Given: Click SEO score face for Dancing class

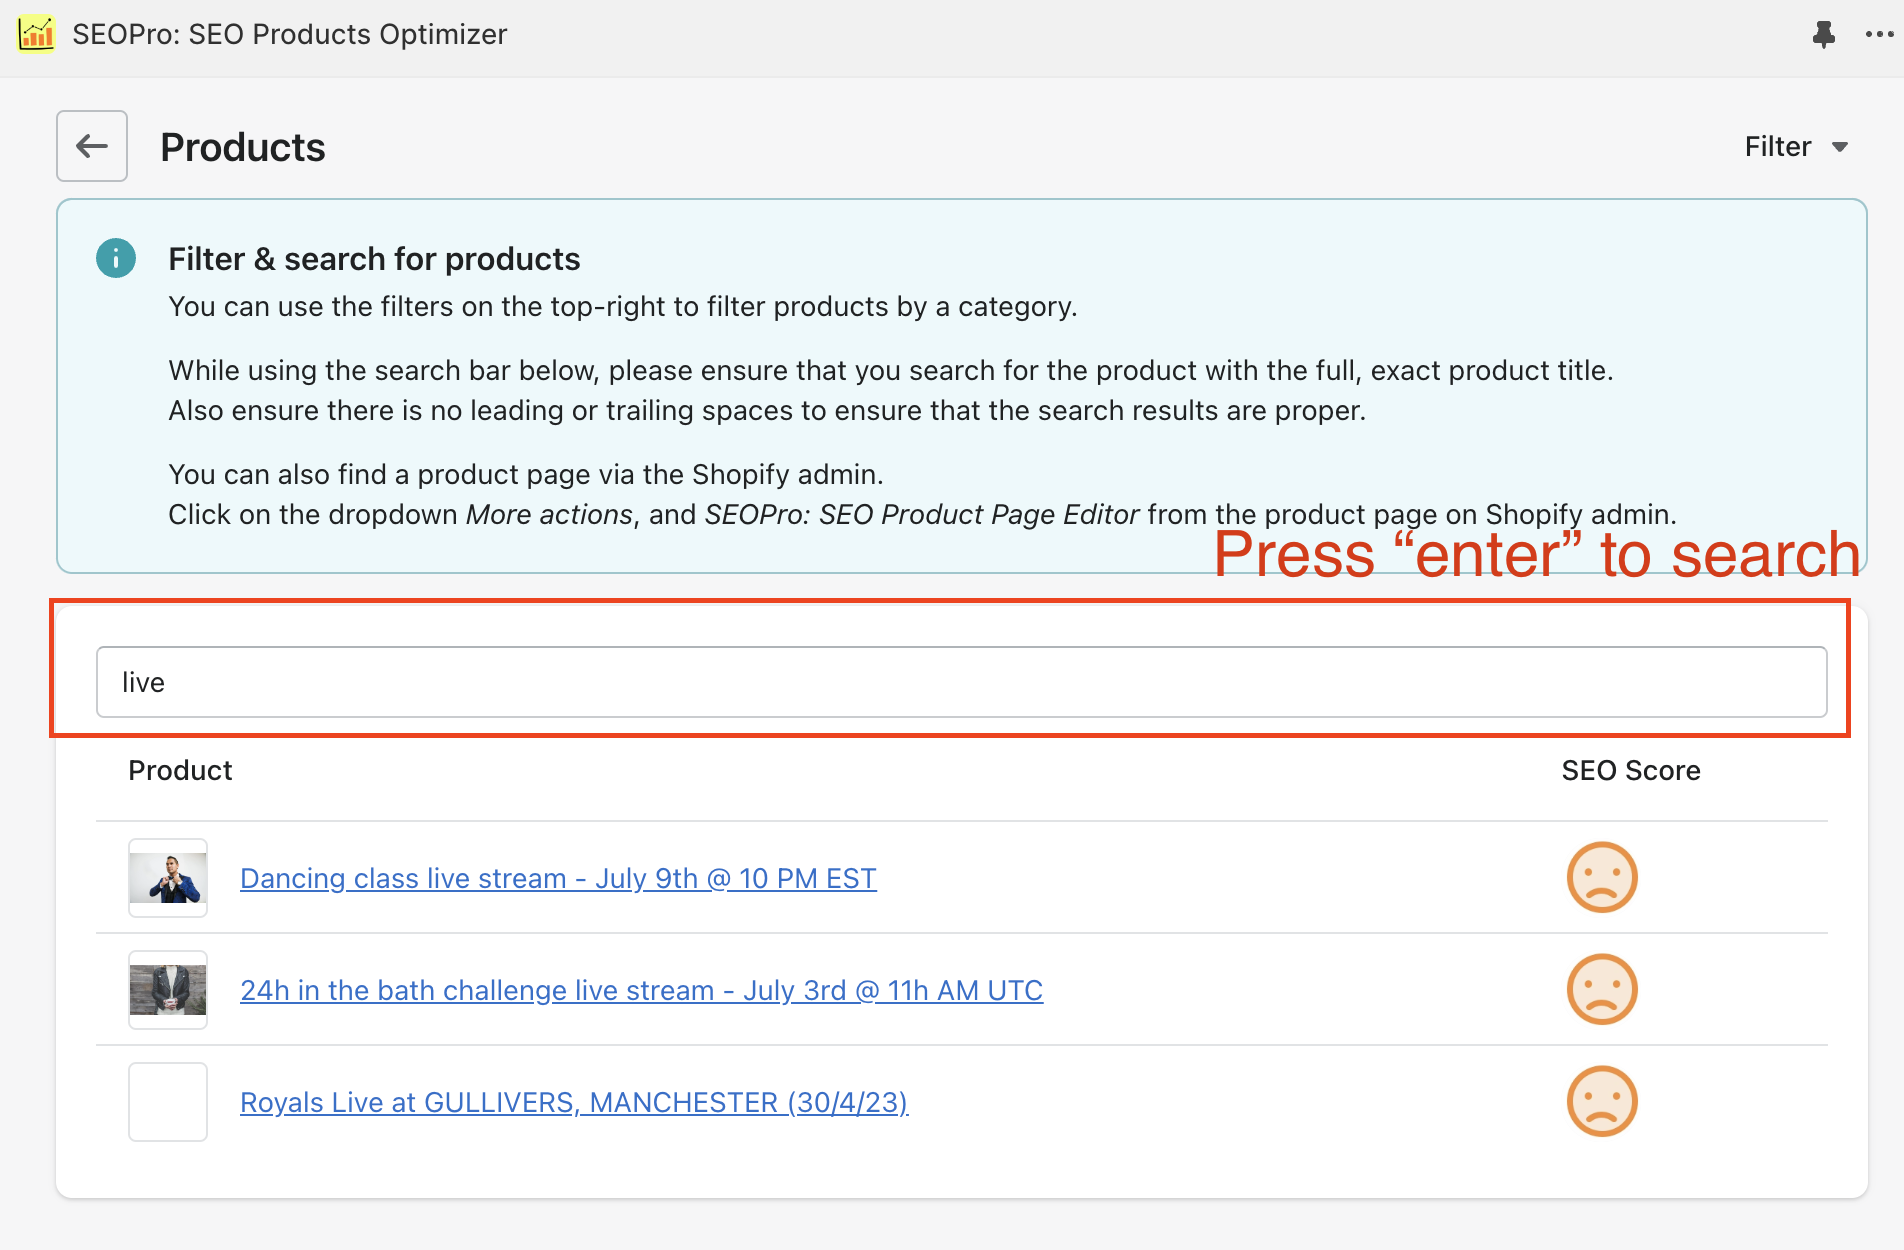Looking at the screenshot, I should [1601, 878].
